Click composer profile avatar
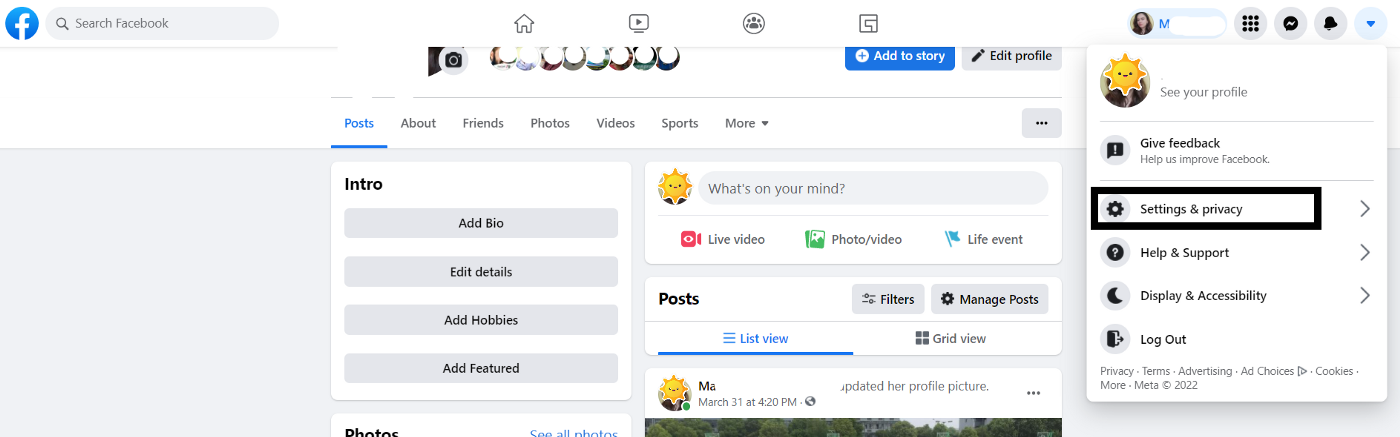 pyautogui.click(x=675, y=188)
